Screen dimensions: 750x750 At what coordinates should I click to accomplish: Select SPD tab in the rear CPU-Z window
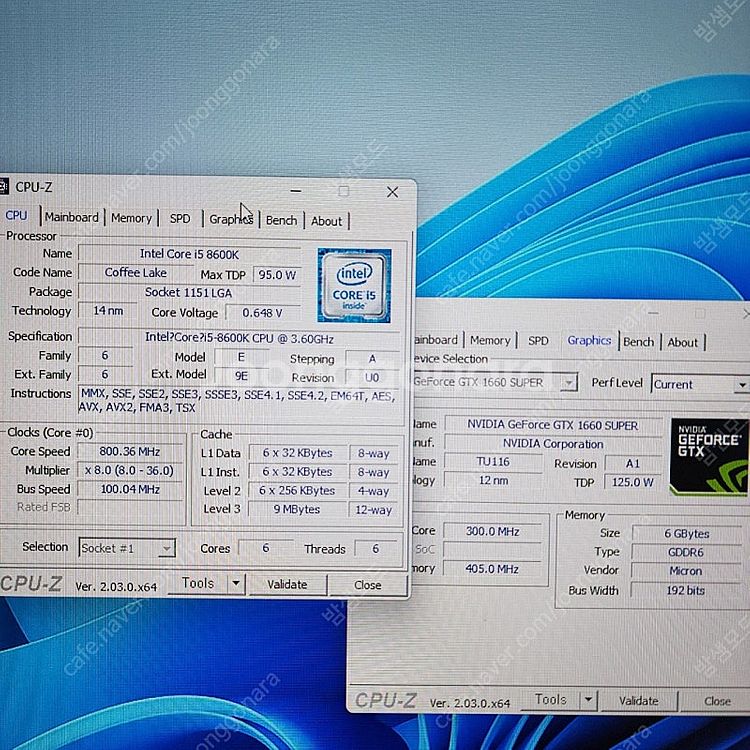(538, 341)
